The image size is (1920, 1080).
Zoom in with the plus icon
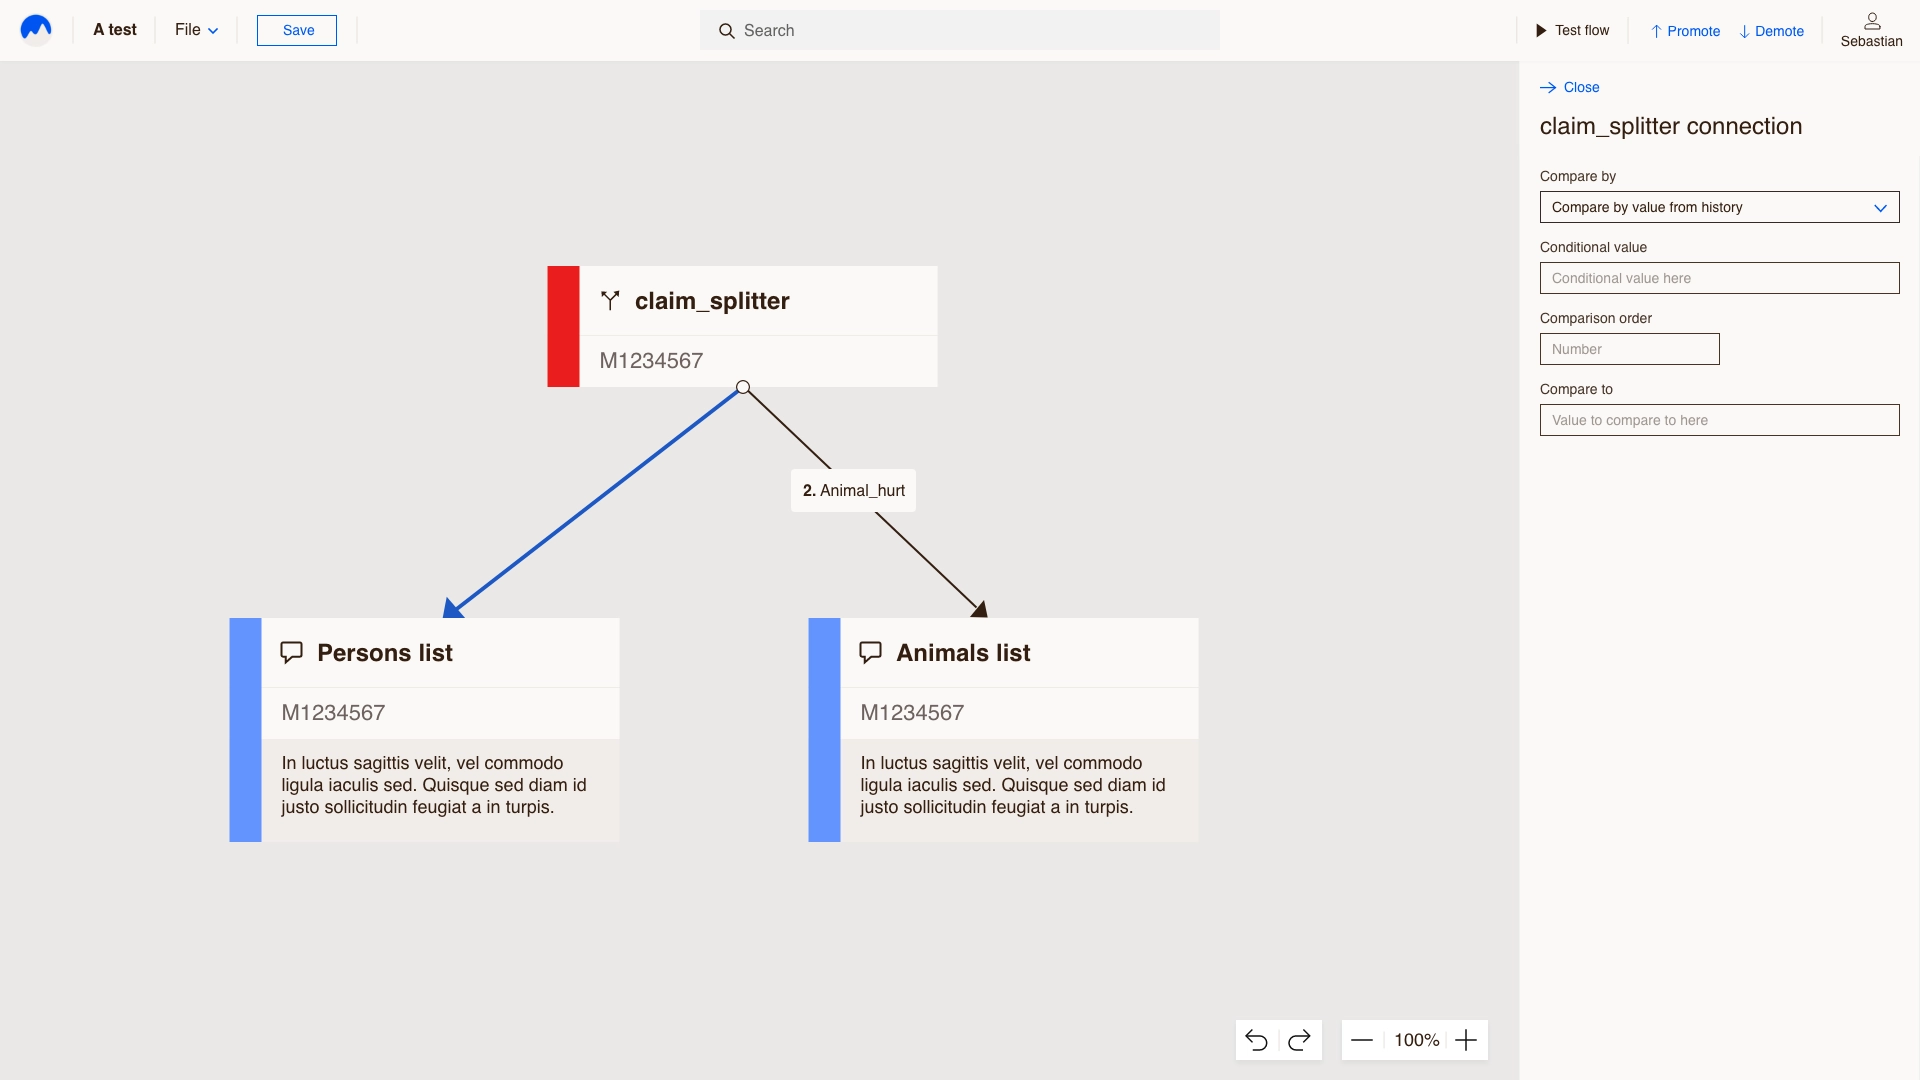[1466, 1040]
